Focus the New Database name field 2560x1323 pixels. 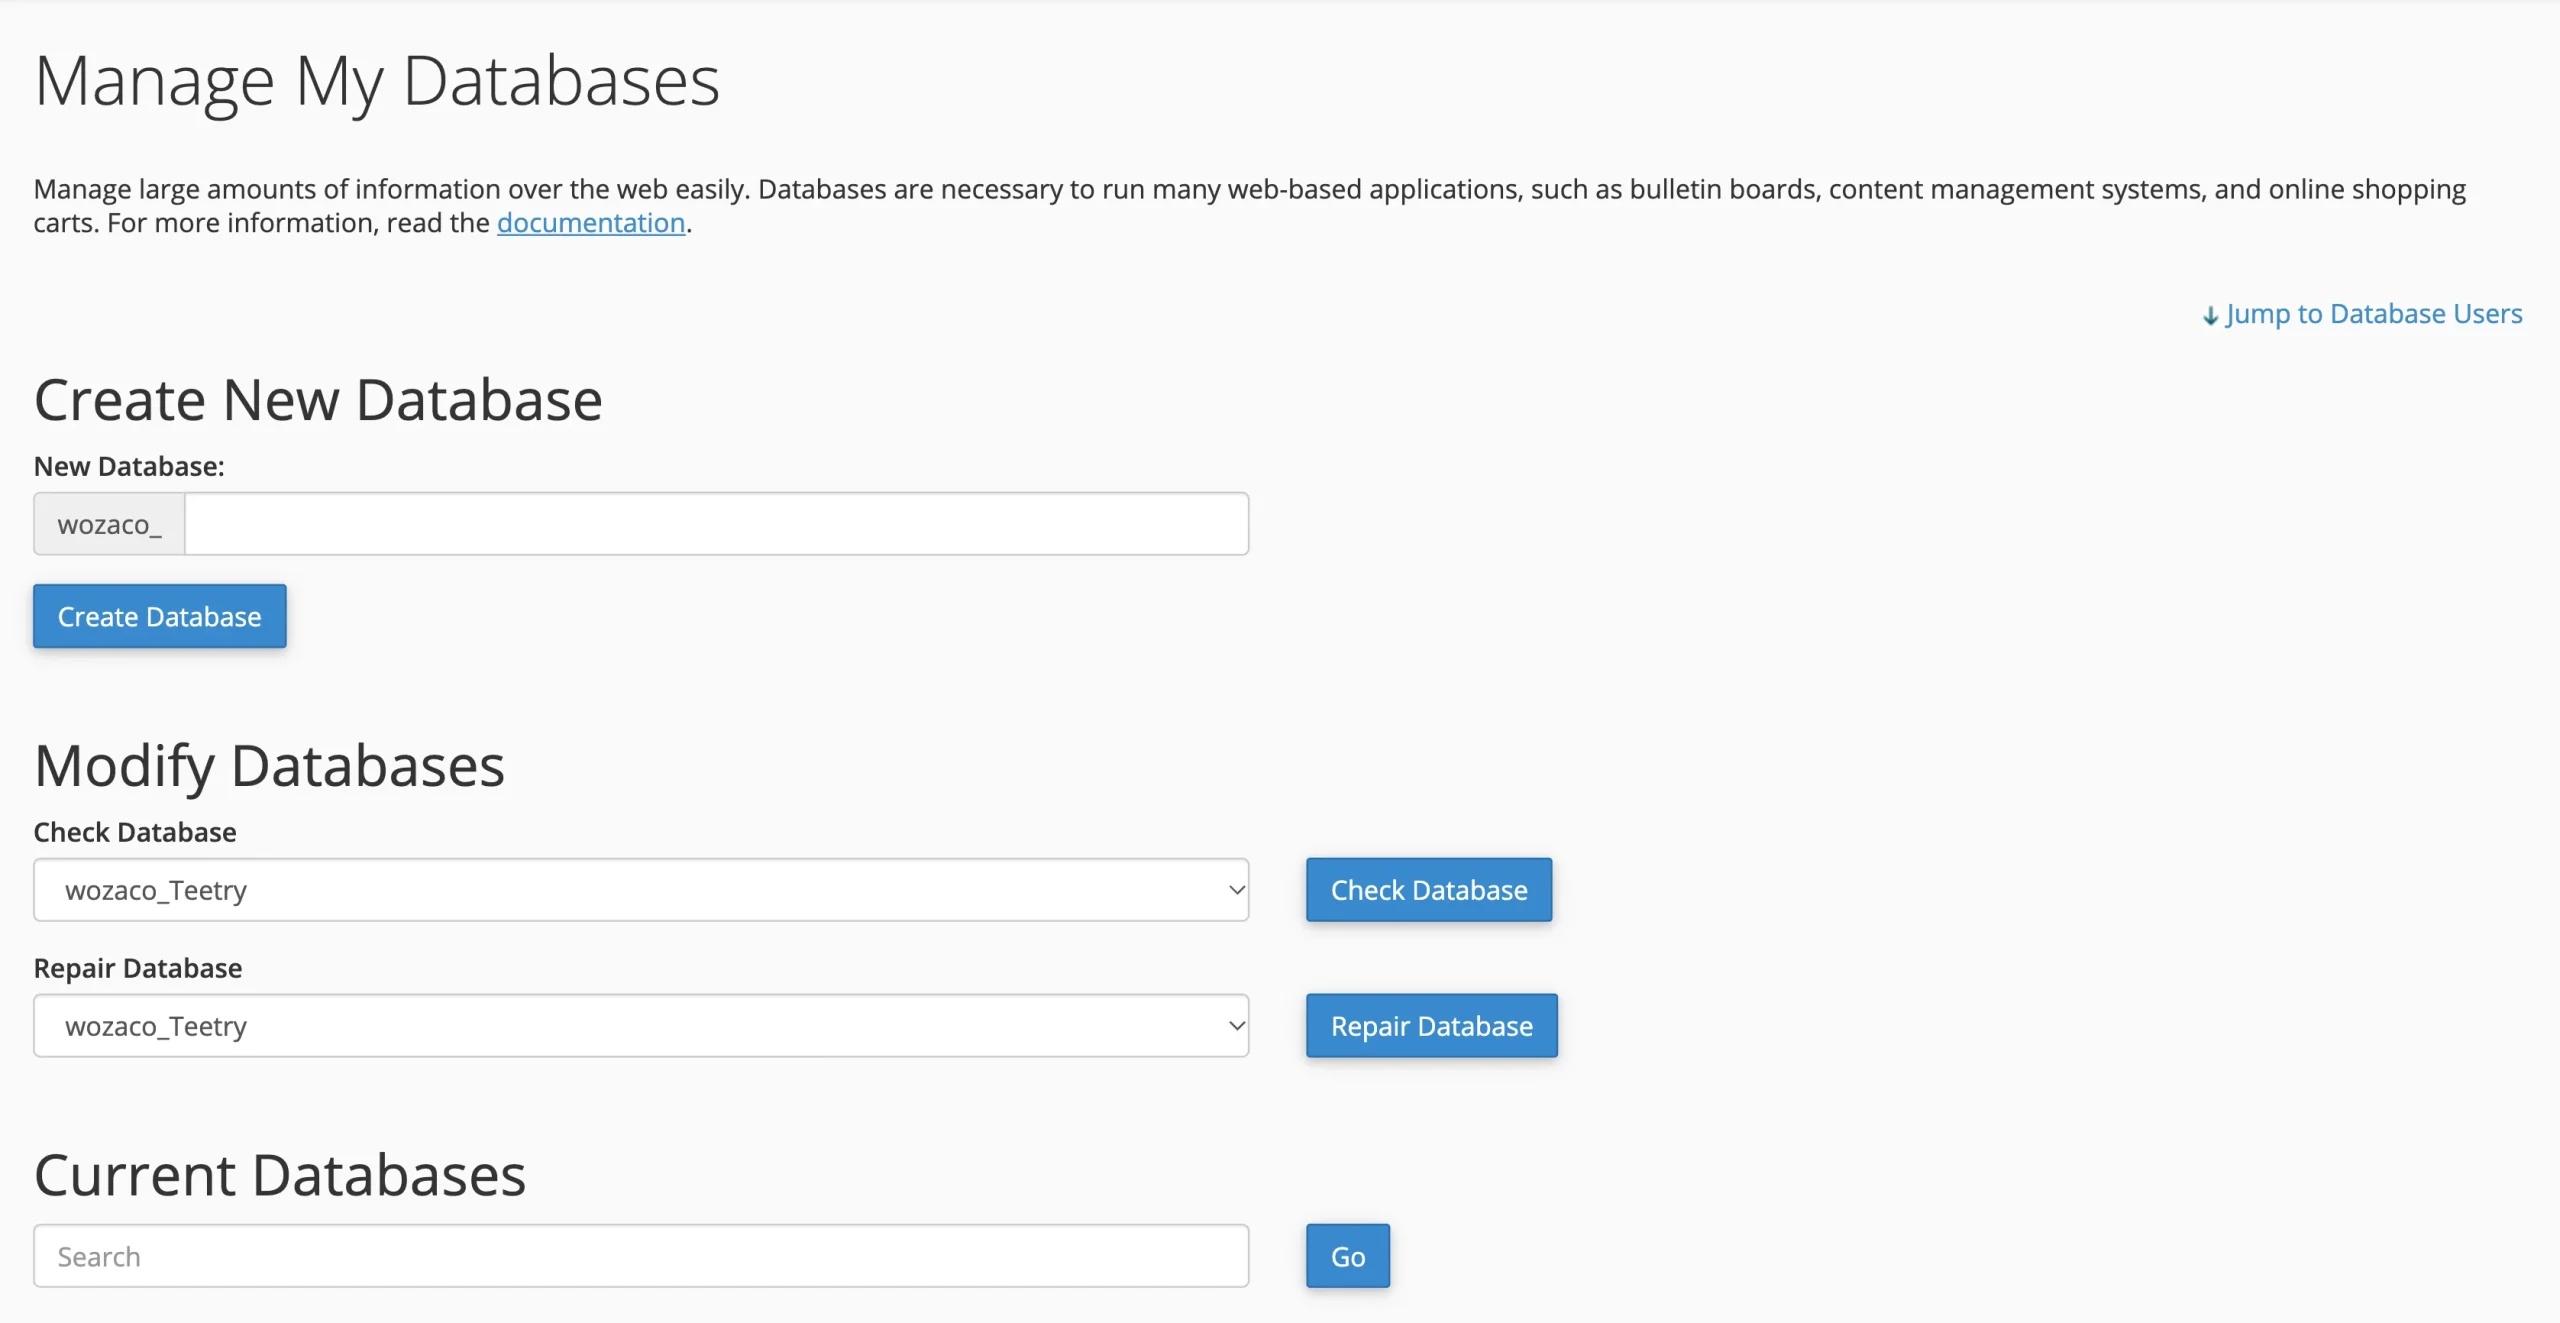coord(716,524)
